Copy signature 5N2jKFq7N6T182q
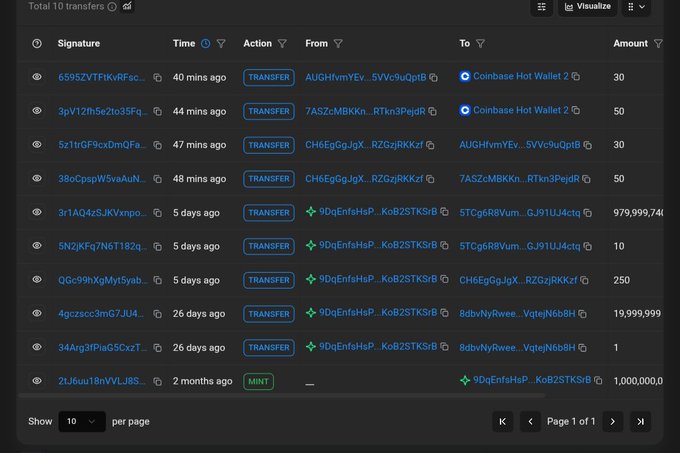 [x=157, y=246]
